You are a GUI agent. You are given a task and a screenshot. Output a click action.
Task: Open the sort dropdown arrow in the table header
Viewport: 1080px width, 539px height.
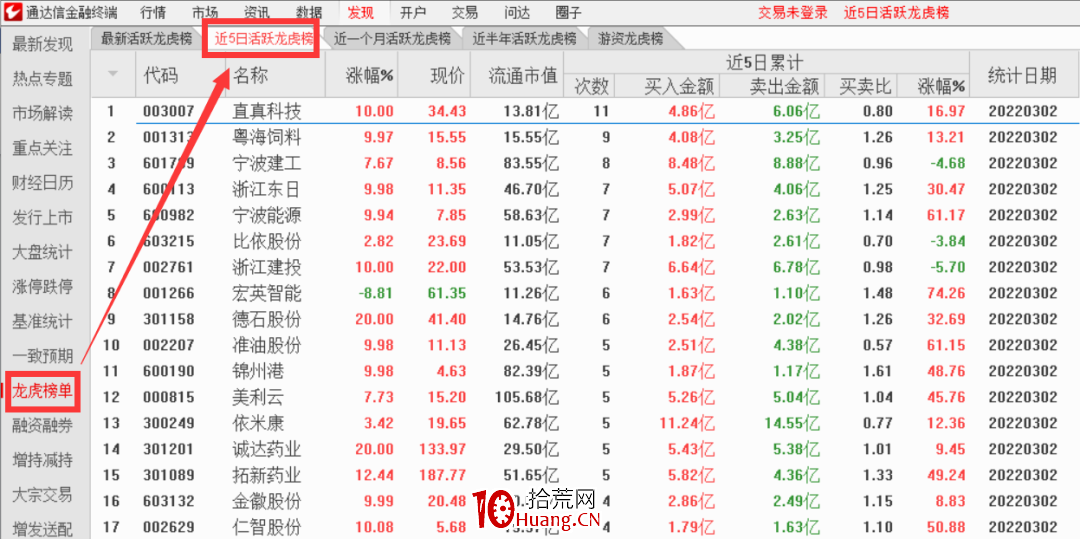[x=113, y=73]
